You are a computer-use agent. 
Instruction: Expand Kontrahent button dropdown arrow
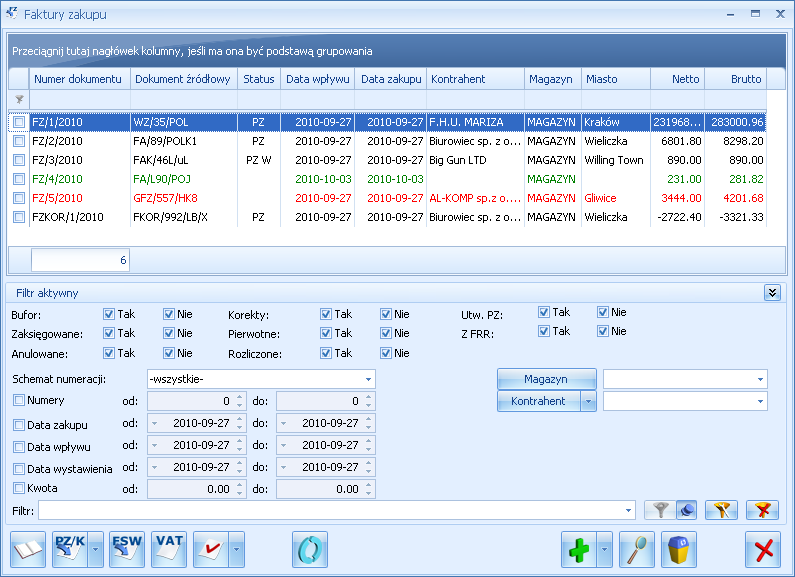tap(588, 401)
